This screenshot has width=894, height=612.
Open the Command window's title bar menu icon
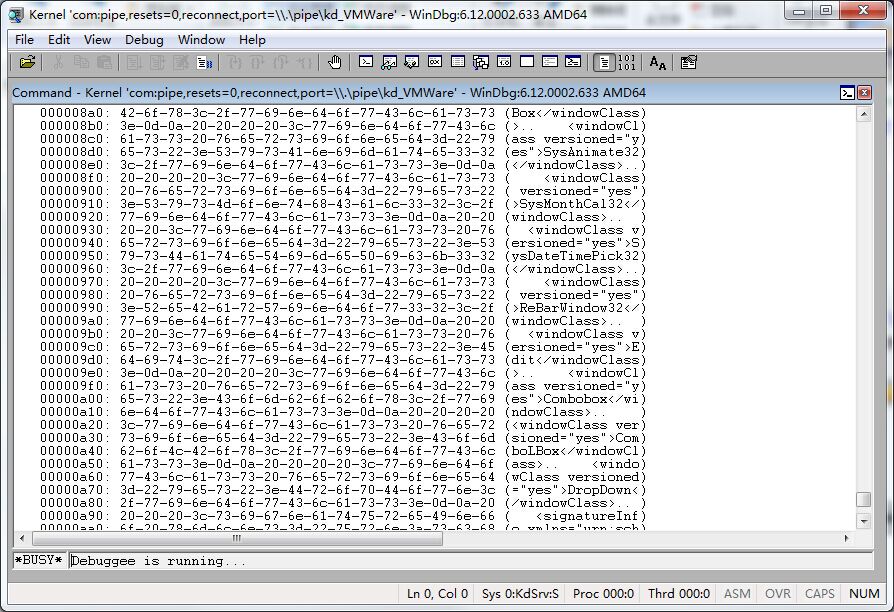click(847, 93)
